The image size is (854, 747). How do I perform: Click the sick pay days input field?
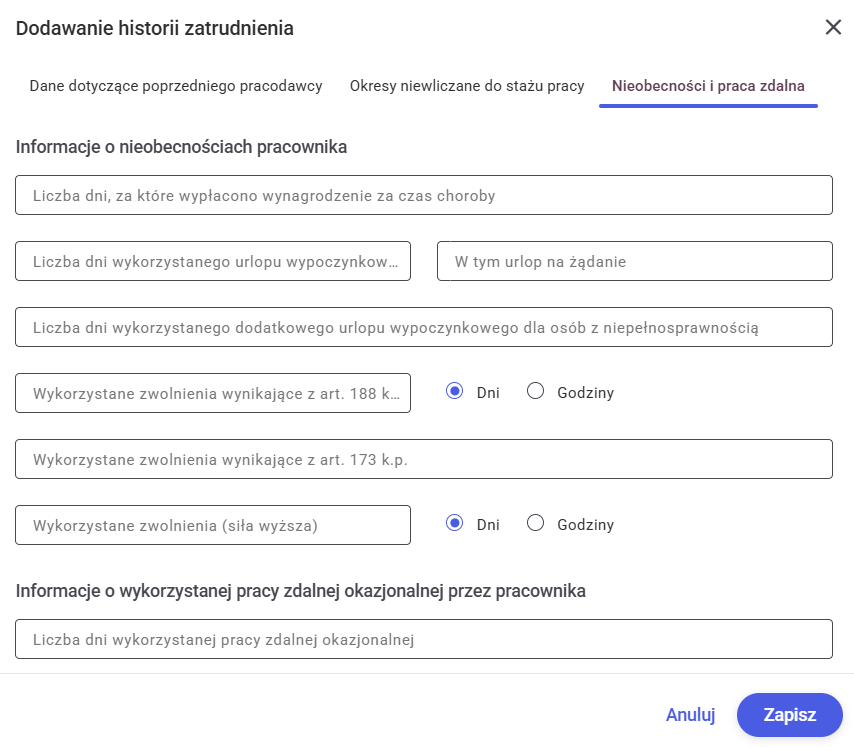[x=424, y=195]
